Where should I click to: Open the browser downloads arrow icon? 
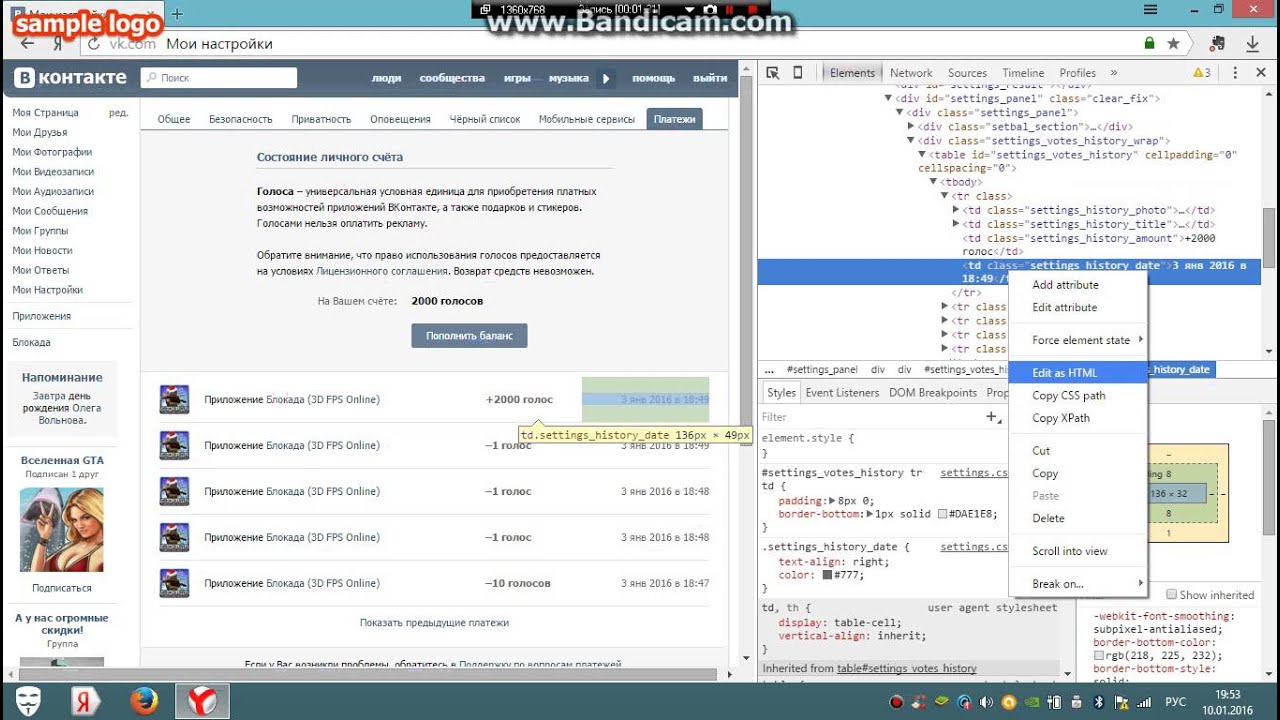click(x=1252, y=44)
